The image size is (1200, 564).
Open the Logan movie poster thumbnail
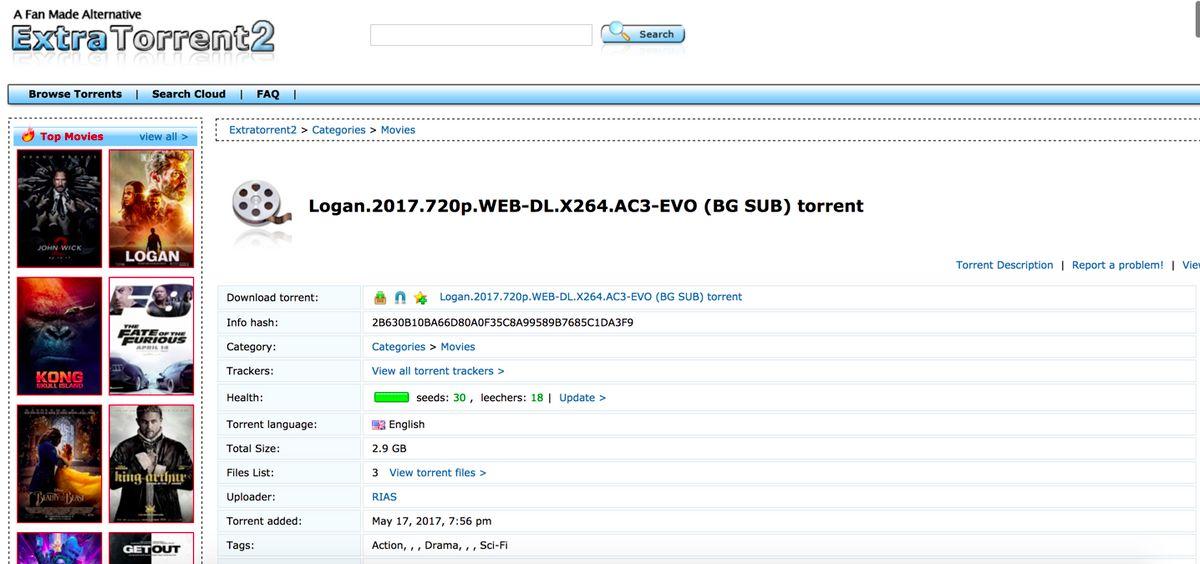[151, 209]
